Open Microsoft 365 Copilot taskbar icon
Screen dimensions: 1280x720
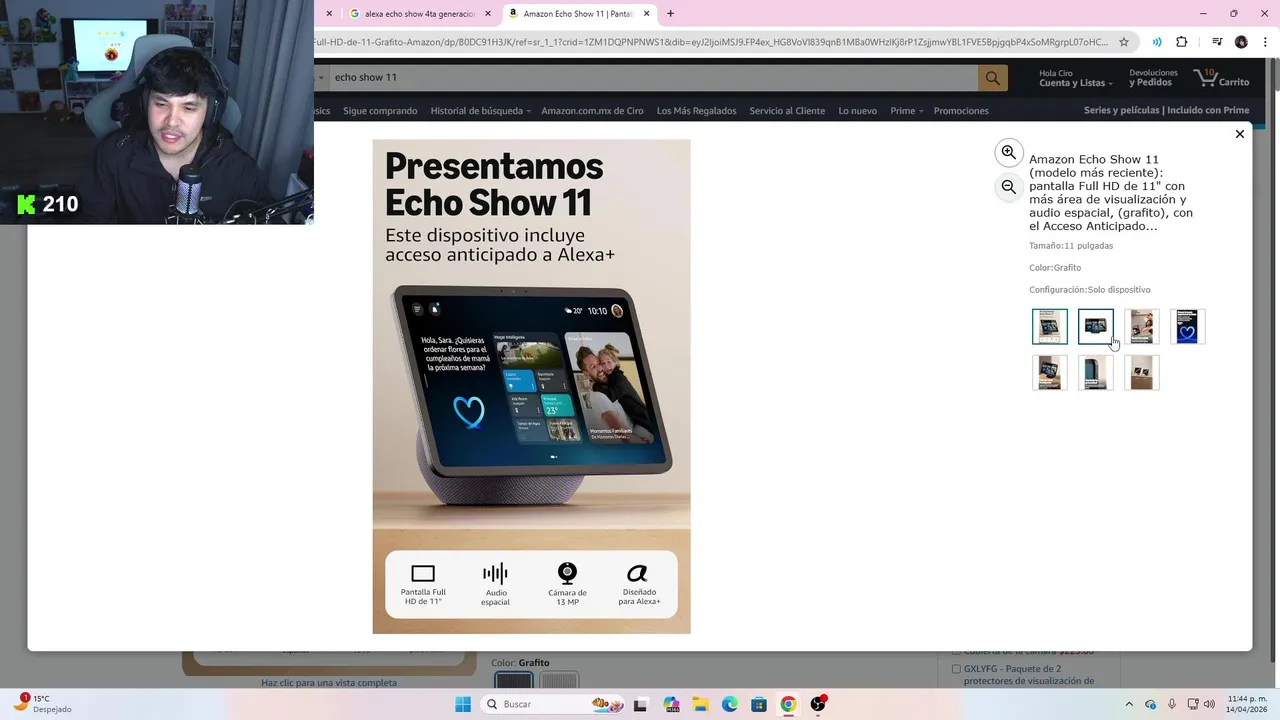671,704
